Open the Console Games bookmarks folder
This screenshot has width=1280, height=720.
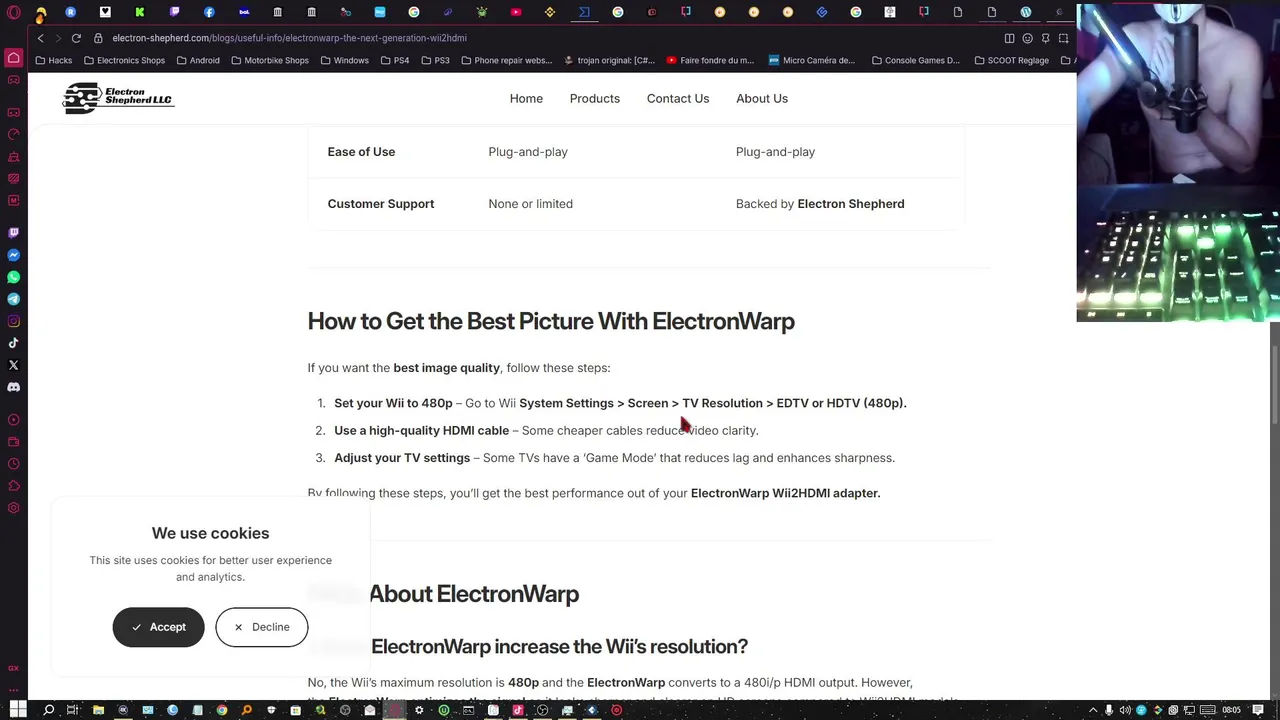(914, 60)
